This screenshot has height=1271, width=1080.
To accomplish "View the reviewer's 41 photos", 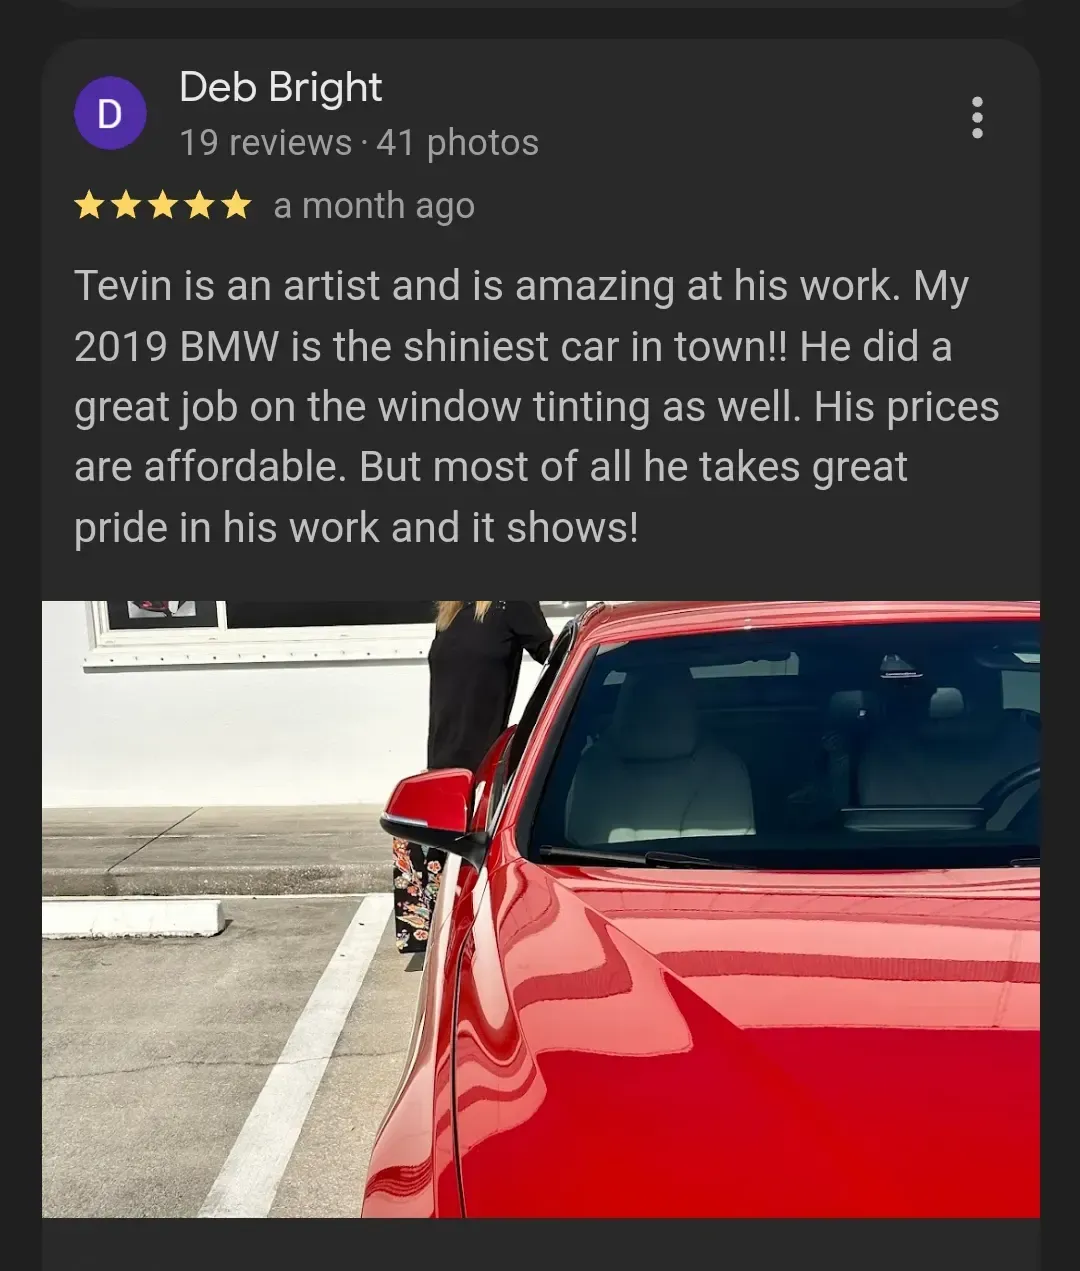I will [457, 143].
